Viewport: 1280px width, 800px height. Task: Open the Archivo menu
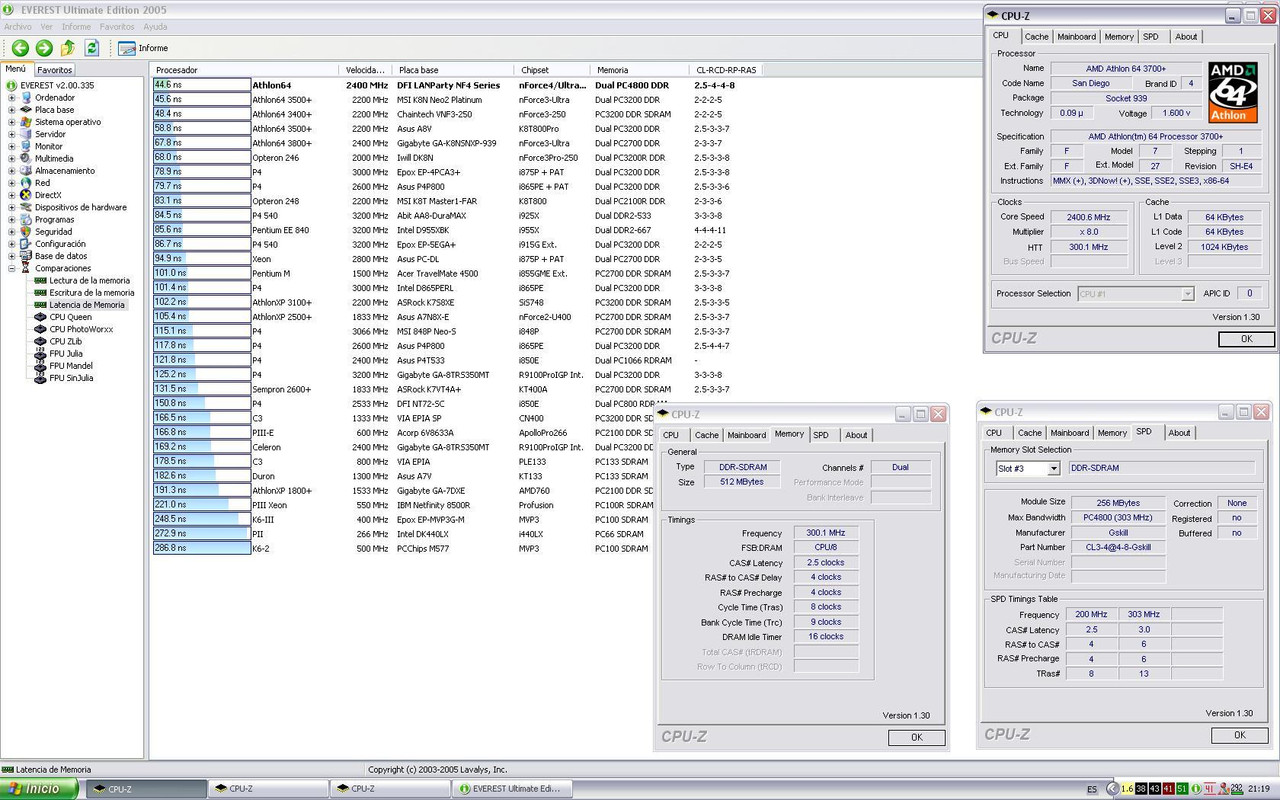point(17,27)
